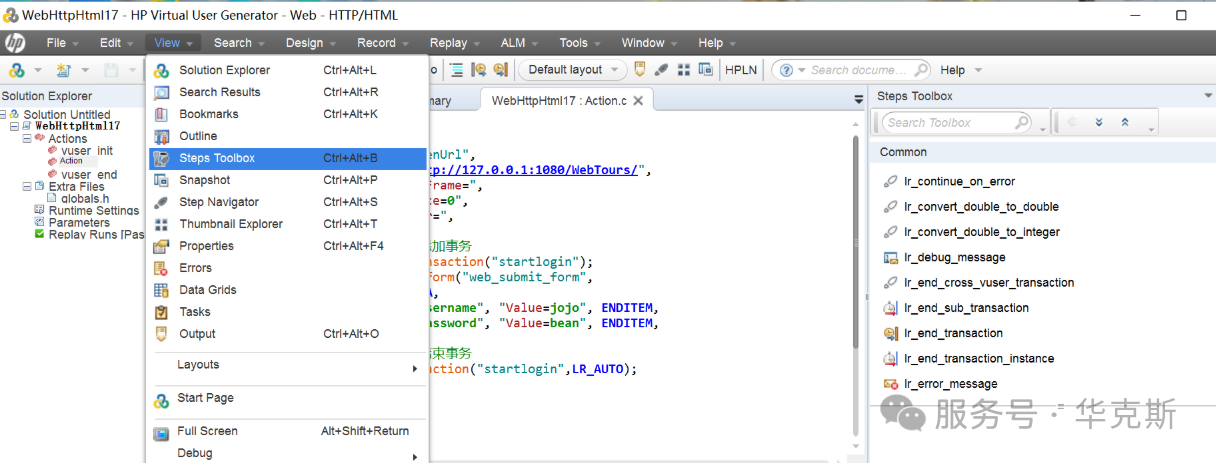Click the Data Grids icon in View menu

tap(161, 290)
